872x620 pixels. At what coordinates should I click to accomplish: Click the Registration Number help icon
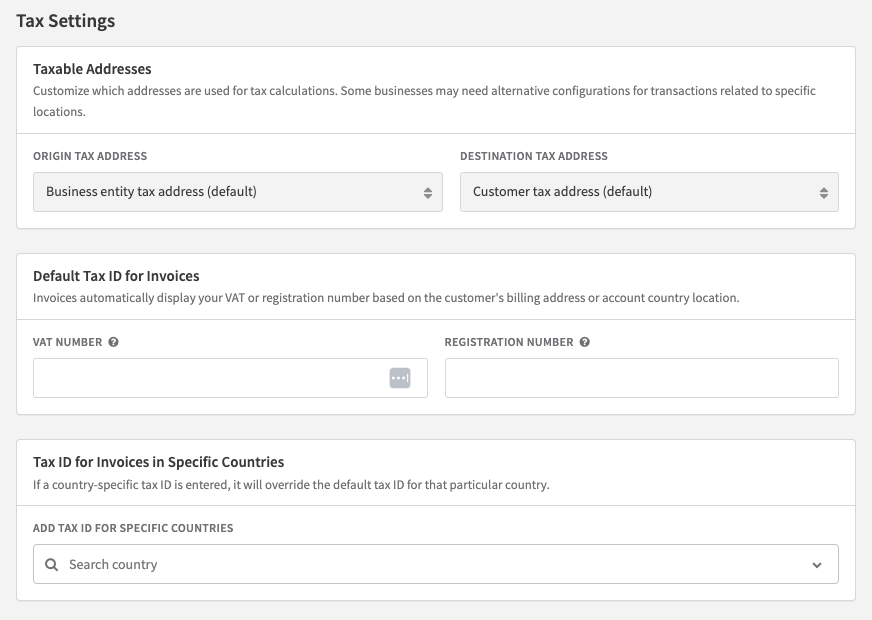584,342
